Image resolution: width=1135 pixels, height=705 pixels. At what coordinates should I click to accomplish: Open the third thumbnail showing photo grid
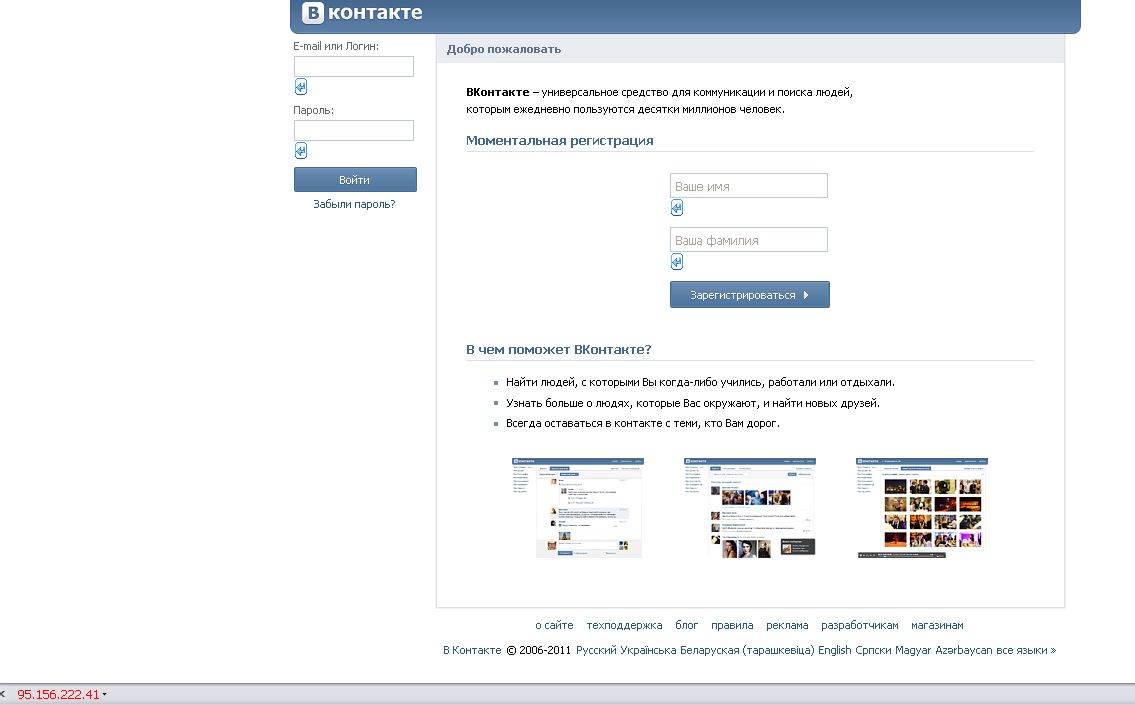[x=921, y=507]
